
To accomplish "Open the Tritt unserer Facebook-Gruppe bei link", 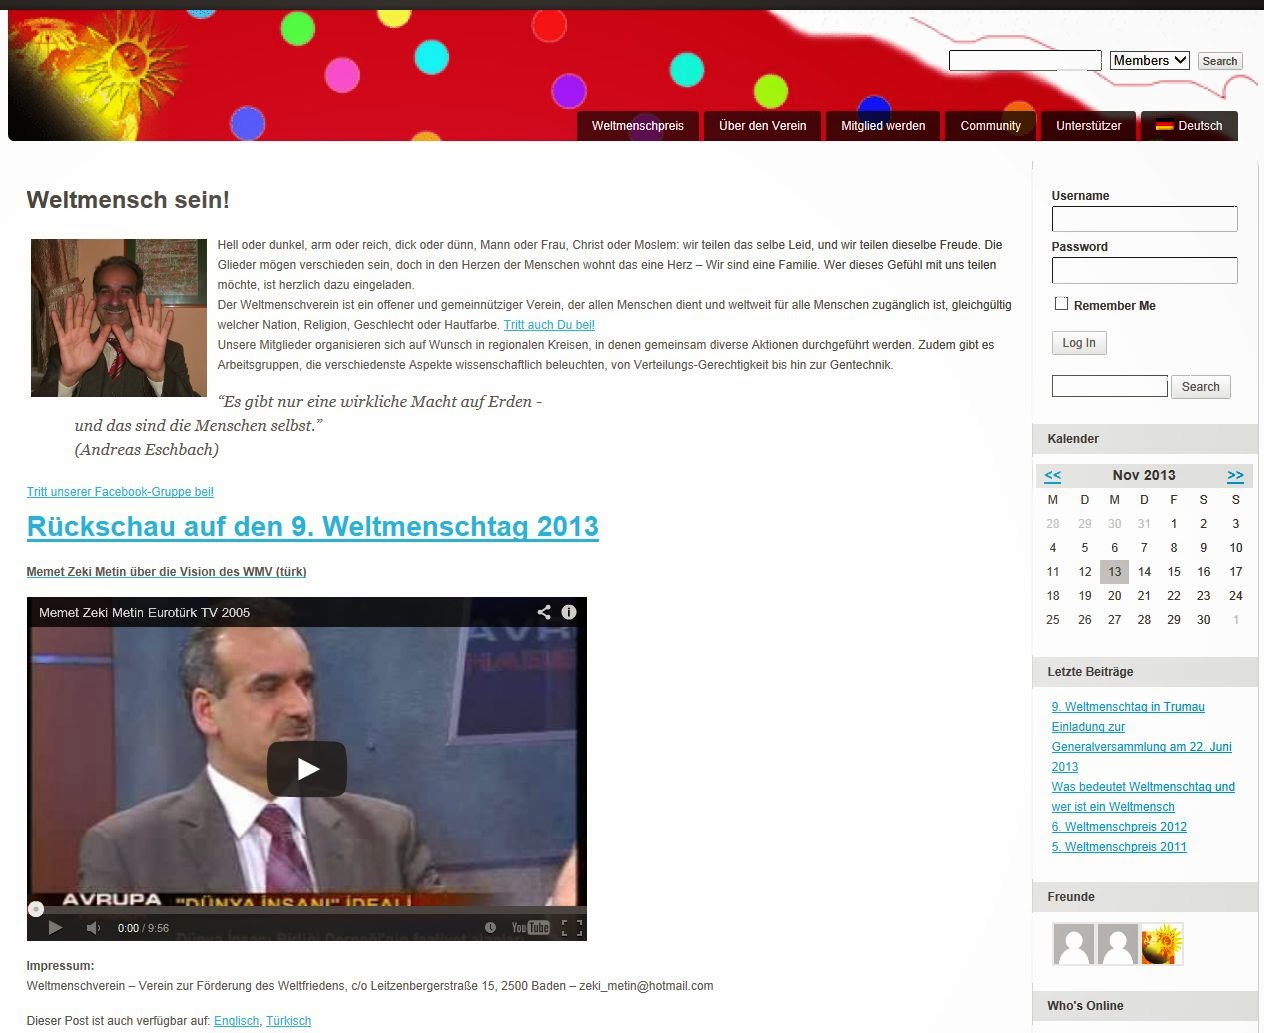I will (120, 492).
